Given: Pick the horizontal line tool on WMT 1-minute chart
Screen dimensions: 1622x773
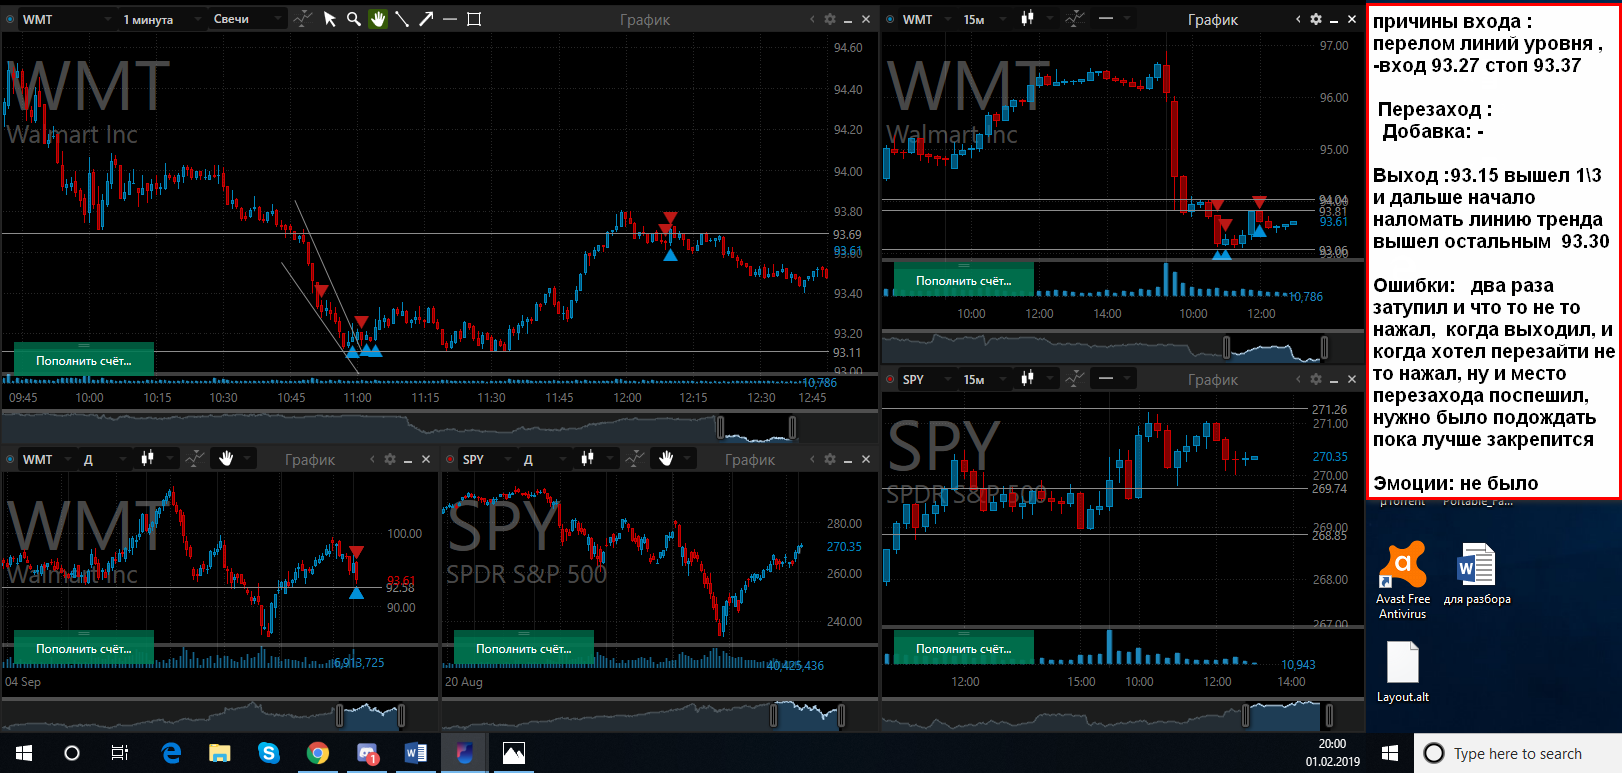Looking at the screenshot, I should pyautogui.click(x=450, y=19).
